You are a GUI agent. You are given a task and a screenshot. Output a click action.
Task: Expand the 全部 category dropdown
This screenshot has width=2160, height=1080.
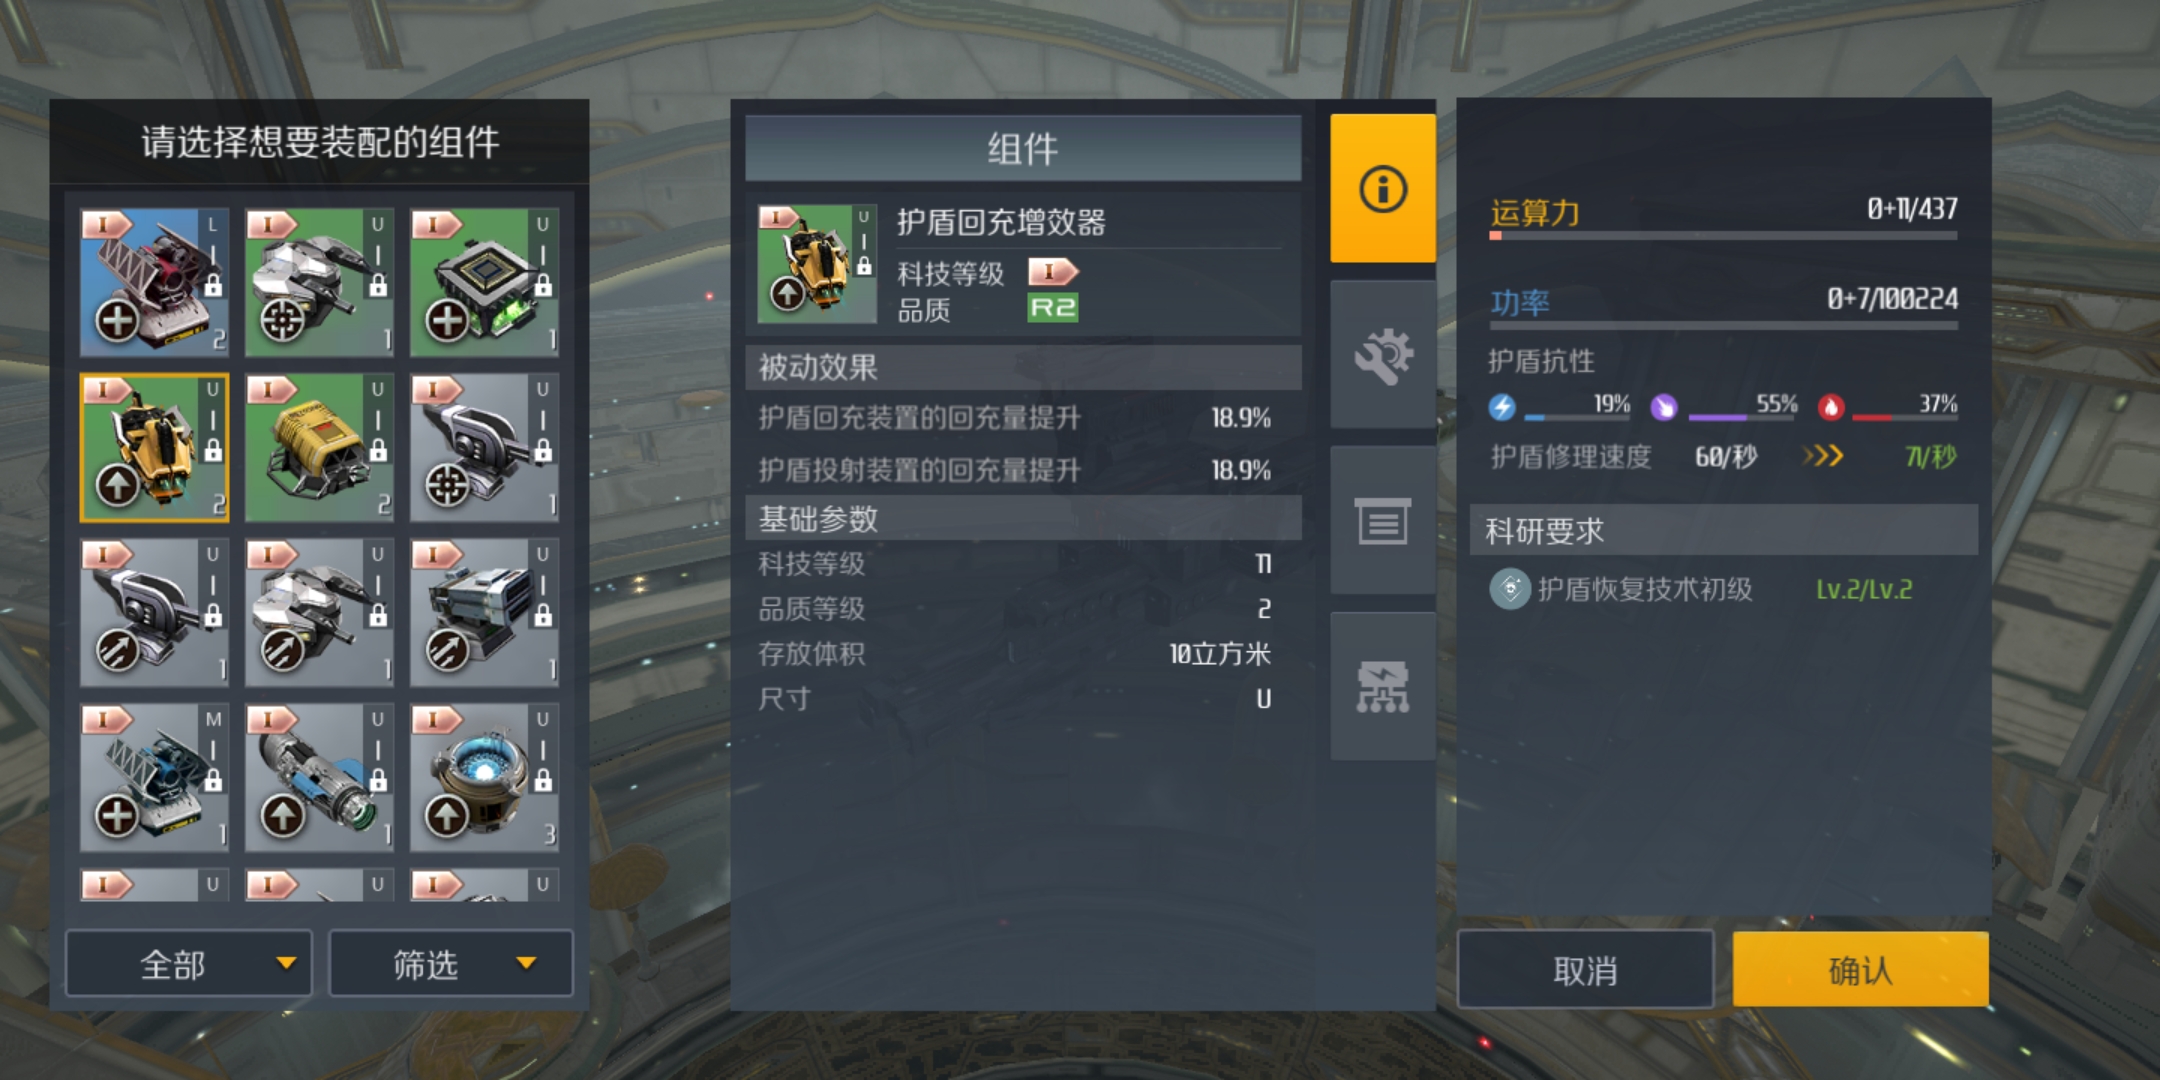(189, 963)
